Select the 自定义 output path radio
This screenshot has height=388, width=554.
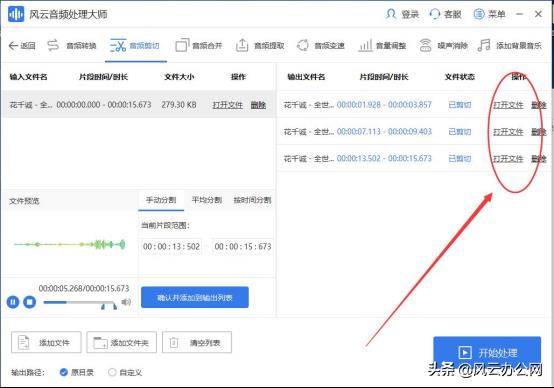[x=112, y=372]
